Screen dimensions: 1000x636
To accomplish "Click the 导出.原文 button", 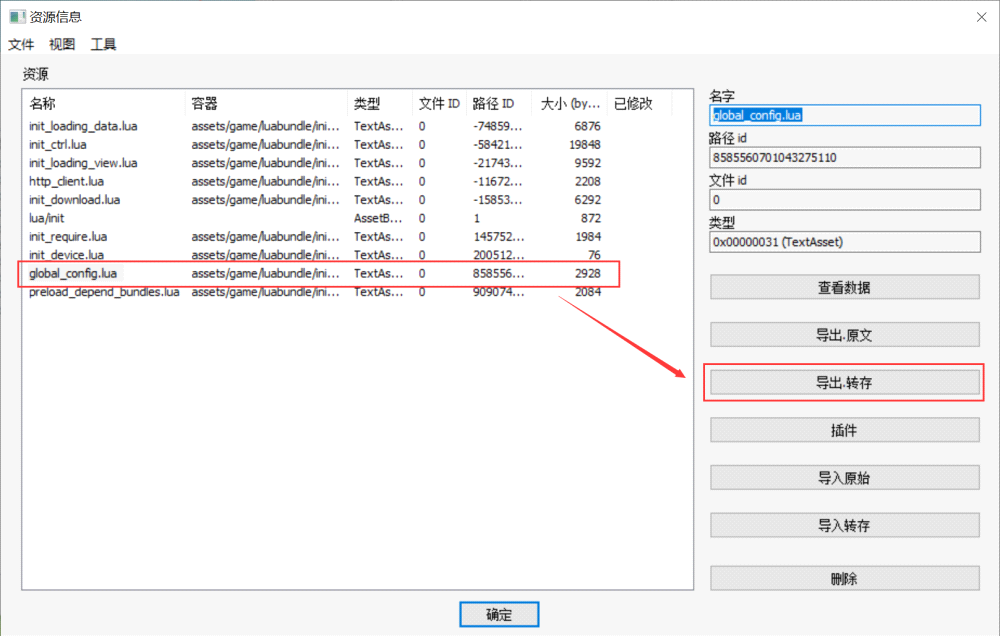I will (x=844, y=335).
